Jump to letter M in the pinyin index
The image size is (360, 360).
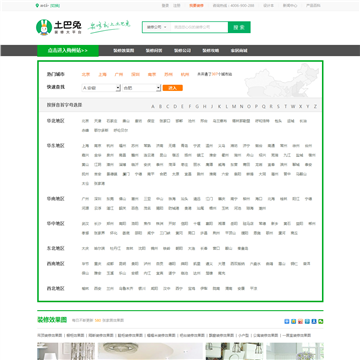(234, 107)
